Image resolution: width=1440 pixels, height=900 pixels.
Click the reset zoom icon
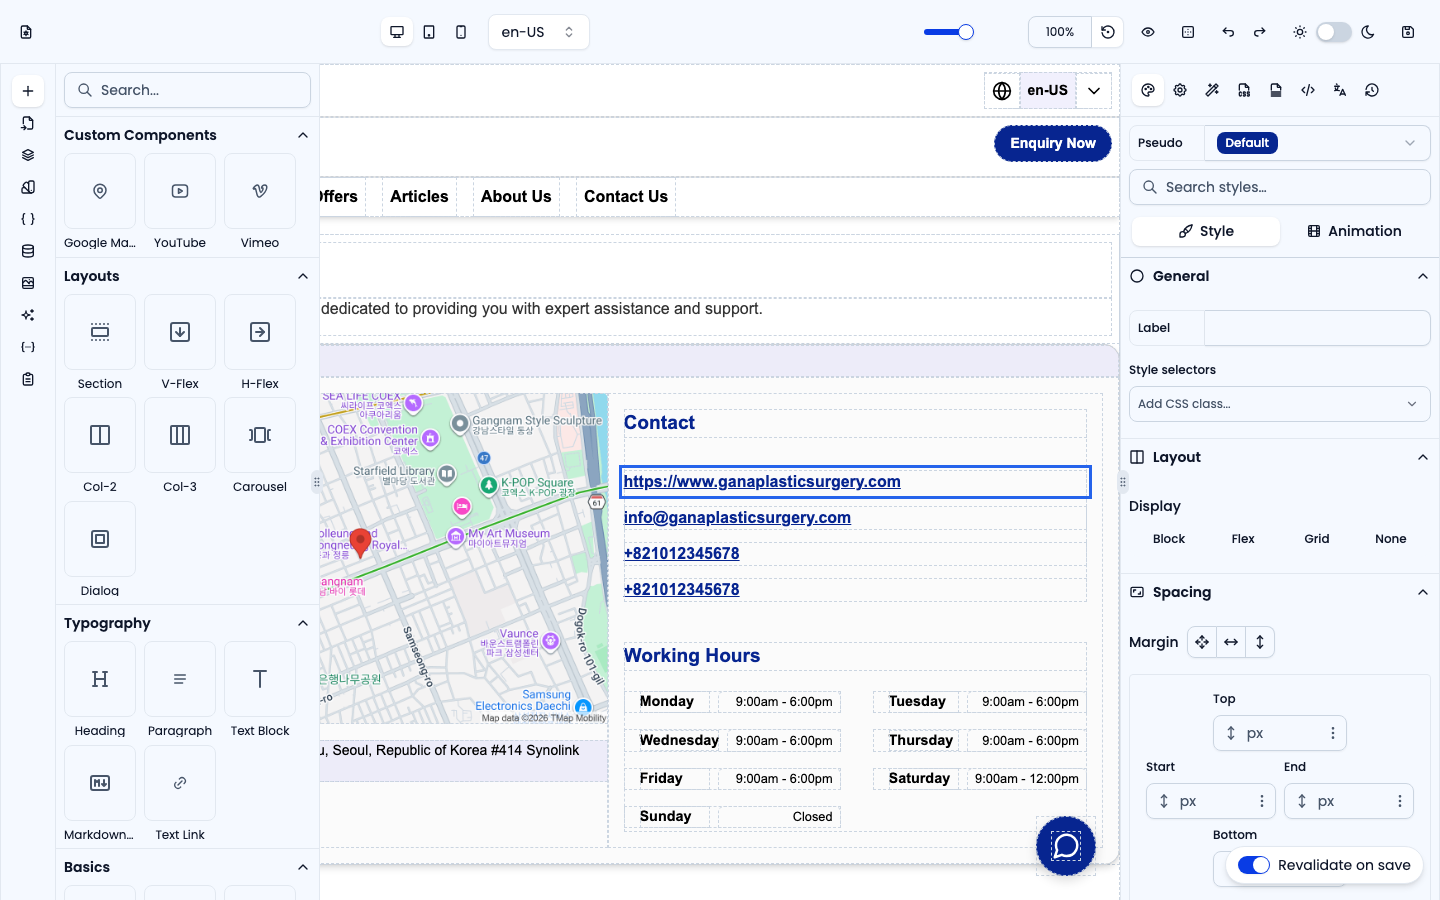(x=1108, y=32)
